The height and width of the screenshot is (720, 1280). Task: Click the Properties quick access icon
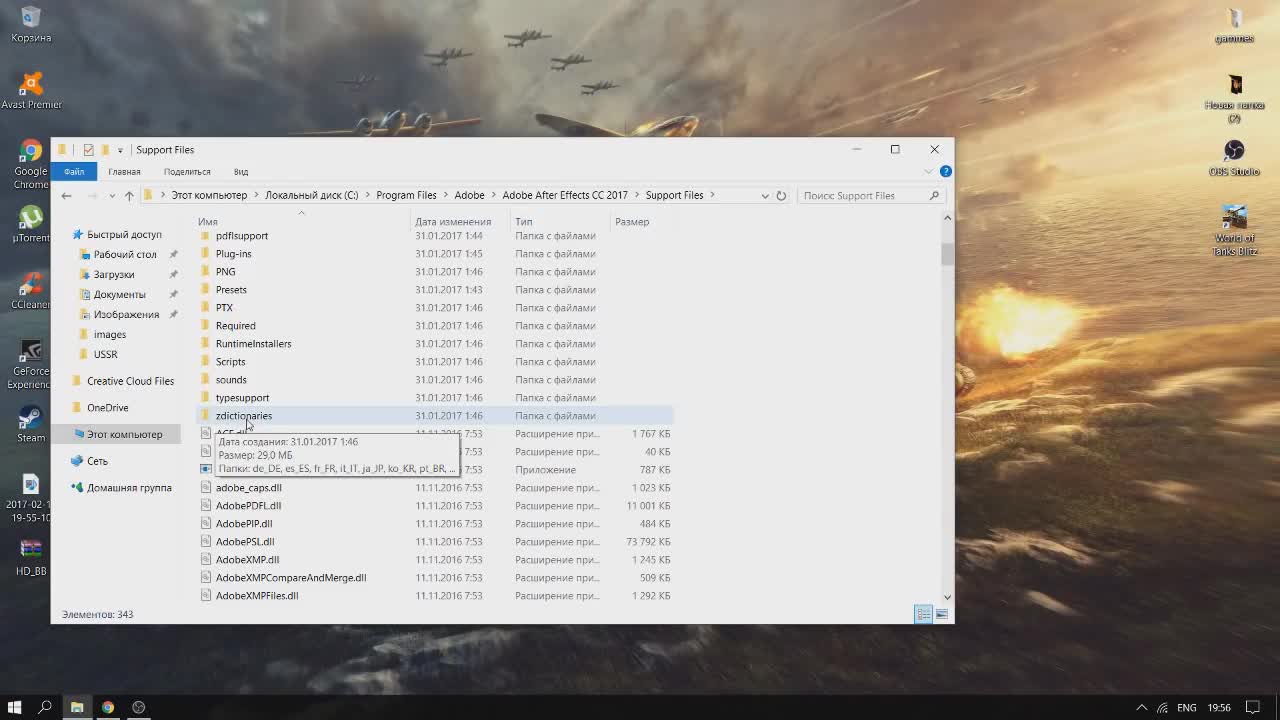click(x=88, y=150)
